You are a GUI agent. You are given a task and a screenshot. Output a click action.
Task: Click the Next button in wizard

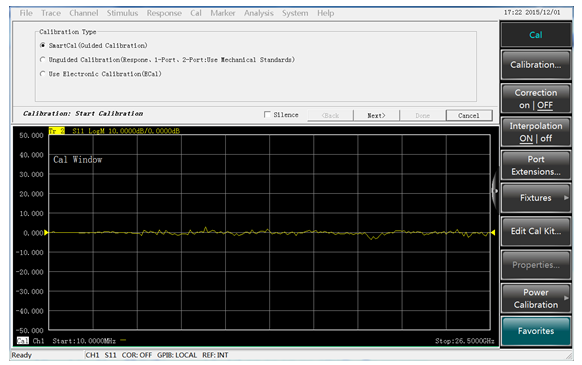click(376, 115)
